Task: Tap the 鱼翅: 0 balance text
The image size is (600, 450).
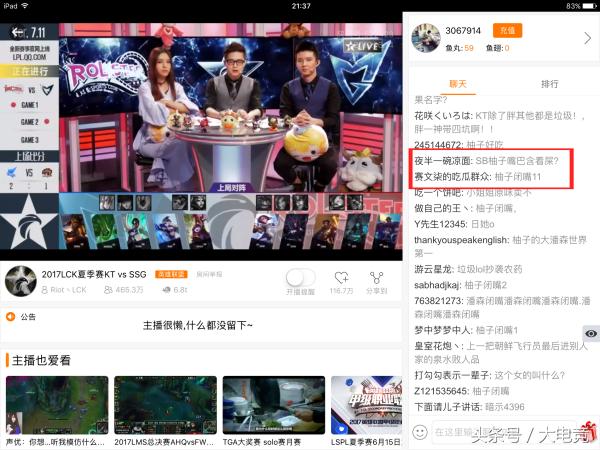Action: 497,48
